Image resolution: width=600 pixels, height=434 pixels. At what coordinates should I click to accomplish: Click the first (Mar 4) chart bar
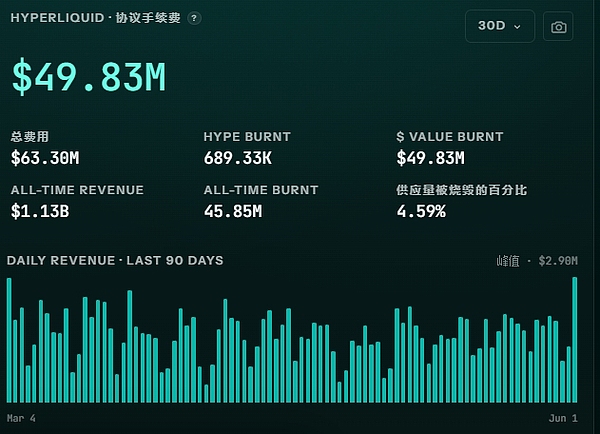coord(9,340)
